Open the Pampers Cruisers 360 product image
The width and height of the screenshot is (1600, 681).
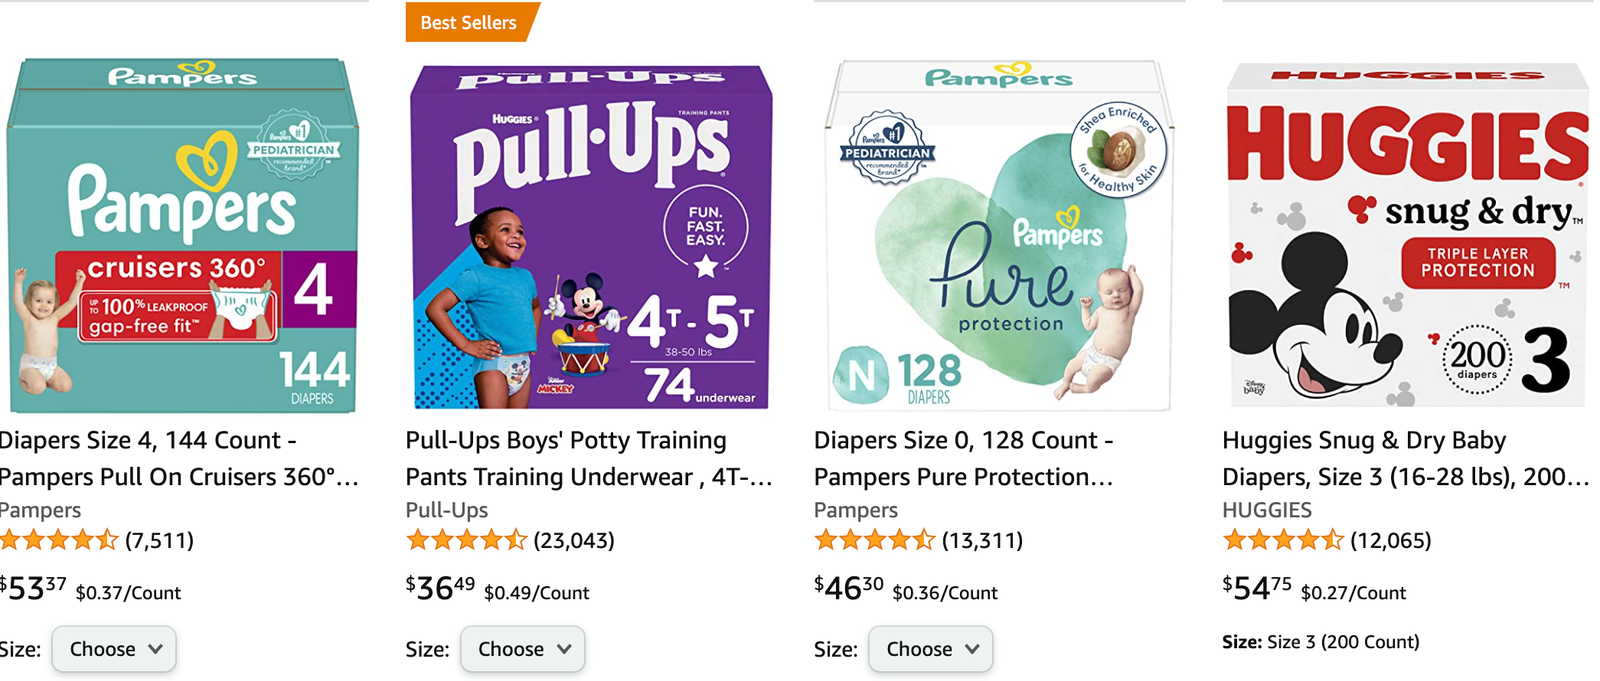click(x=183, y=235)
